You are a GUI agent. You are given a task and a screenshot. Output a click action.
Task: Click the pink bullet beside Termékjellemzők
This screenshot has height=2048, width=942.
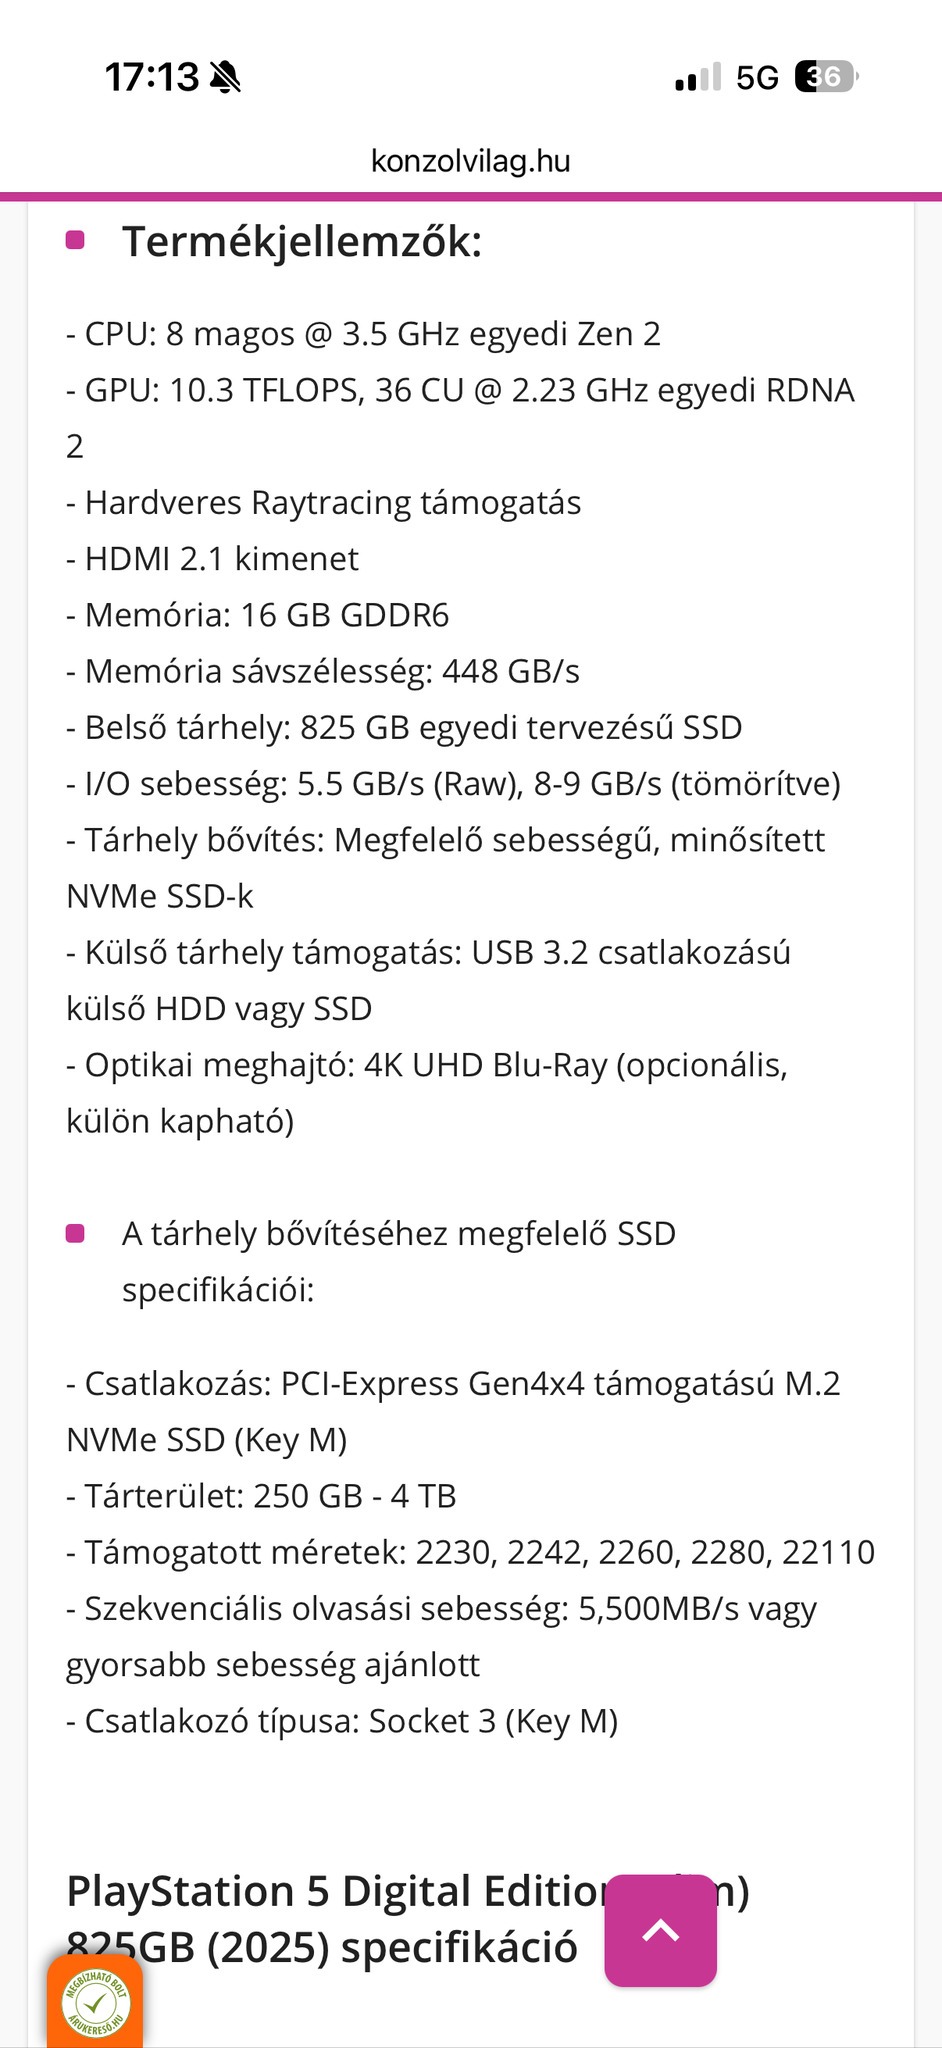[75, 240]
